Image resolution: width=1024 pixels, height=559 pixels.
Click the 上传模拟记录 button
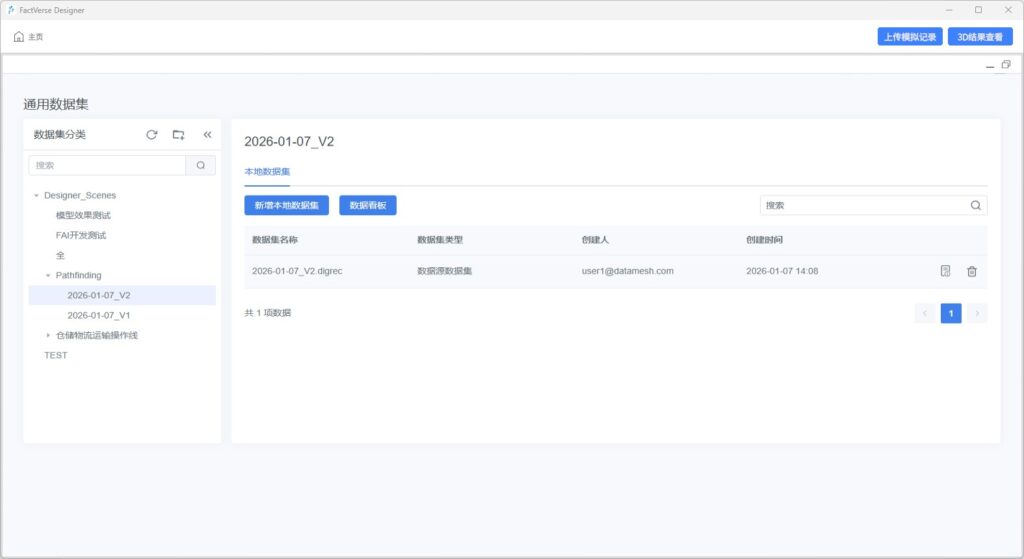pyautogui.click(x=909, y=37)
